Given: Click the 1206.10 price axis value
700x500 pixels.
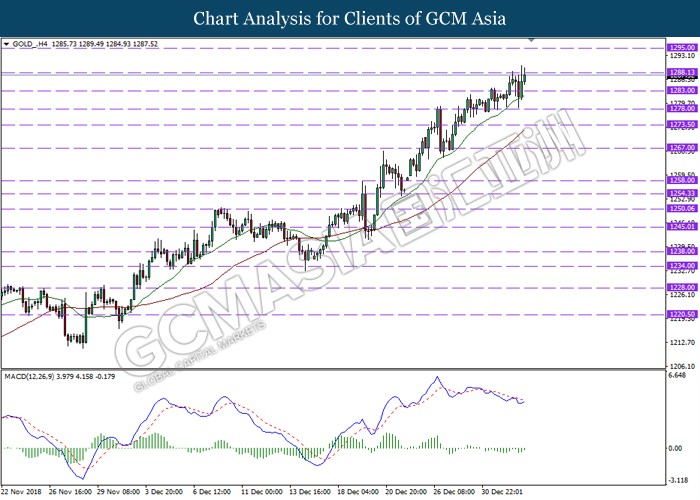Looking at the screenshot, I should (683, 366).
